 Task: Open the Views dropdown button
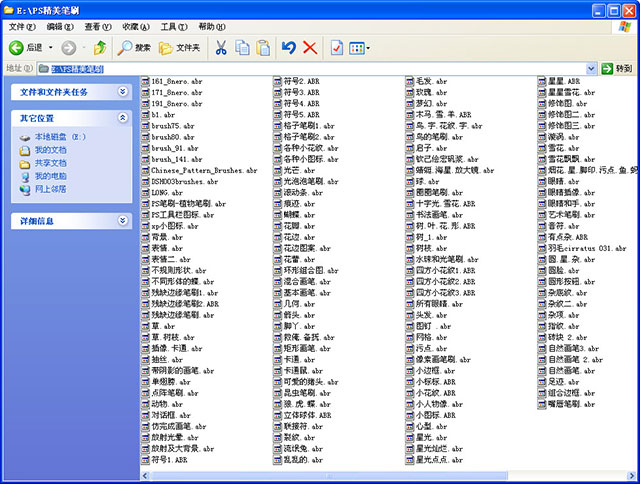tap(359, 48)
